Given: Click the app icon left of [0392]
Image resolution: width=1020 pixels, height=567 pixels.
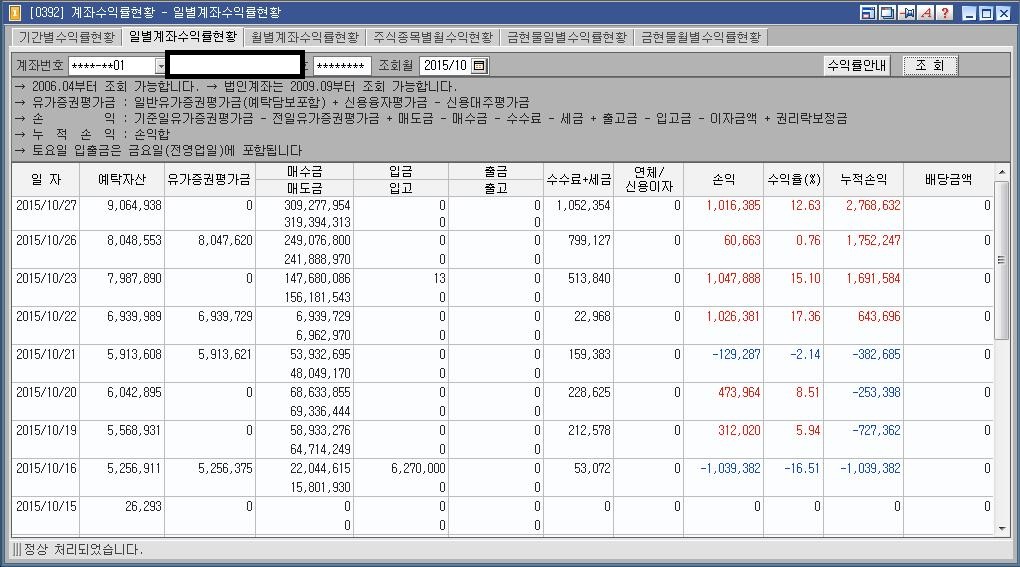Looking at the screenshot, I should click(x=14, y=12).
